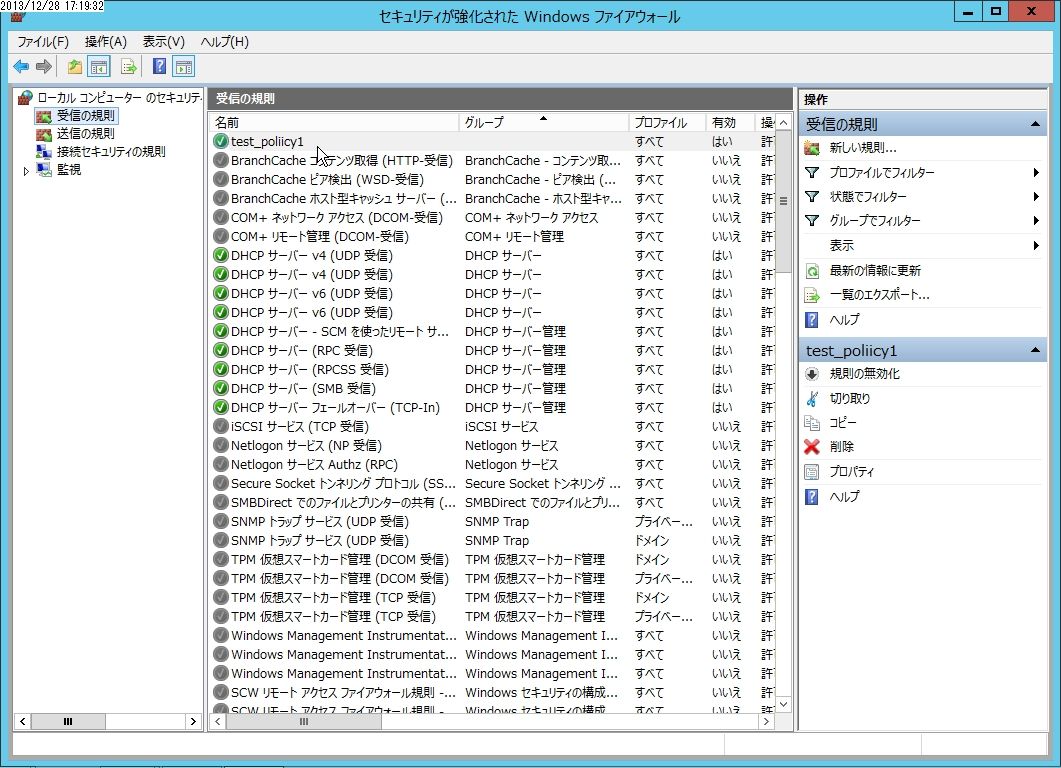1061x768 pixels.
Task: Click ヘルプ under test_poliicy1 actions
Action: [x=844, y=496]
